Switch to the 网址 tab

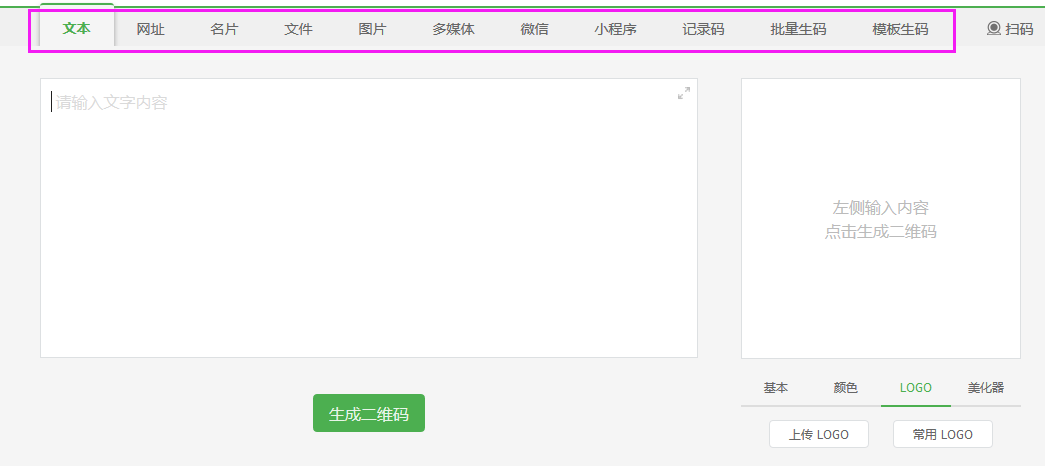click(151, 29)
